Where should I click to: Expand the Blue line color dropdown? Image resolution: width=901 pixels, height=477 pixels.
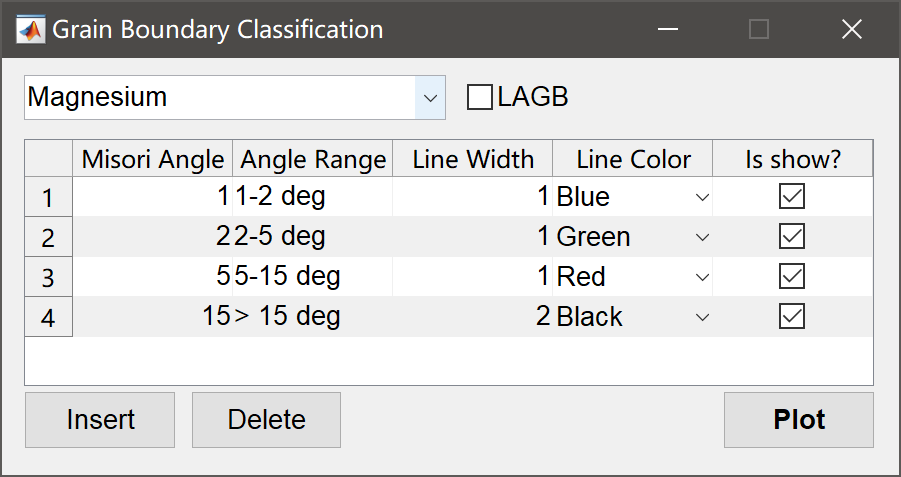pos(702,197)
